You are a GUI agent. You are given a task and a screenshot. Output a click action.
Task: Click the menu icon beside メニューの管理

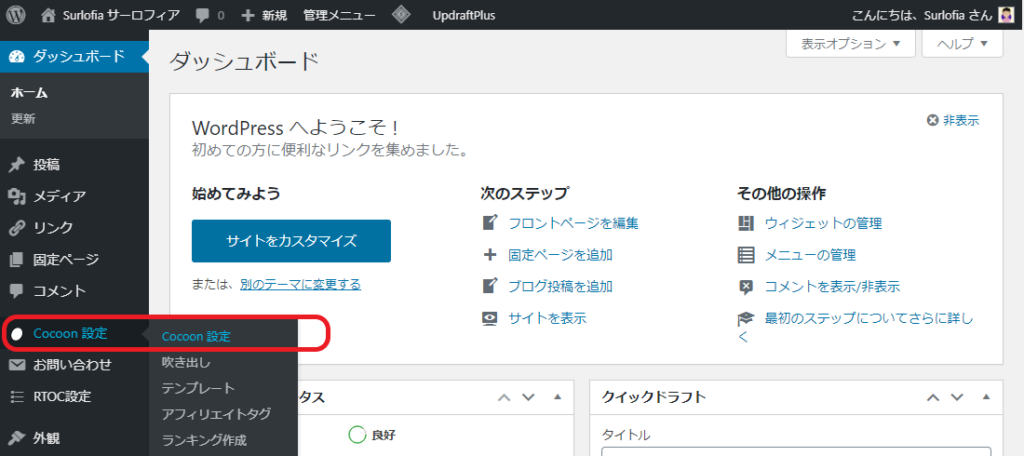pyautogui.click(x=745, y=255)
